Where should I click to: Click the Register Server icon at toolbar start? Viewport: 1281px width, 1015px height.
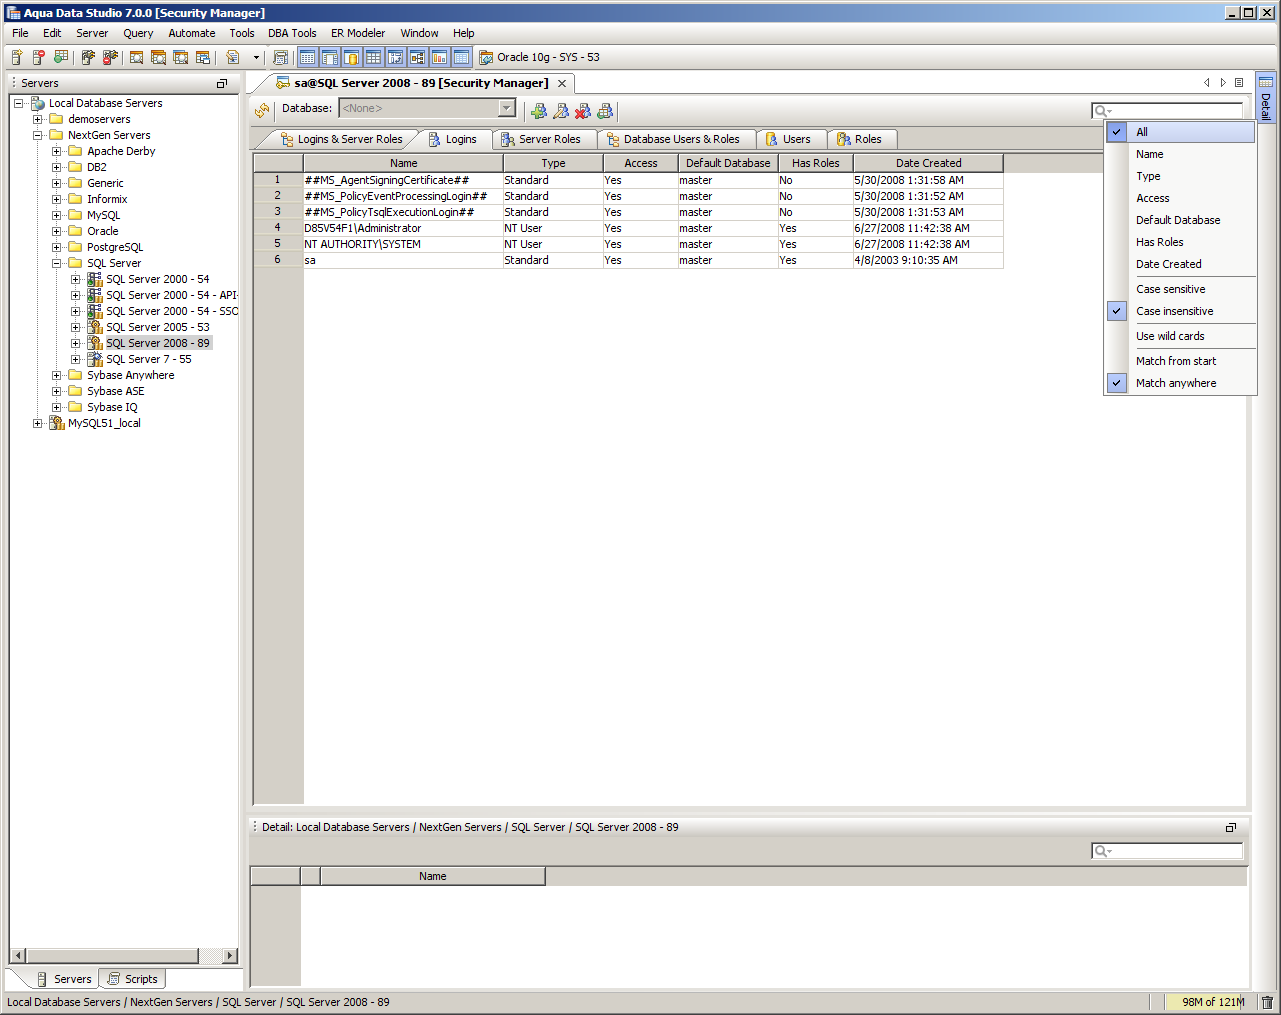[17, 57]
